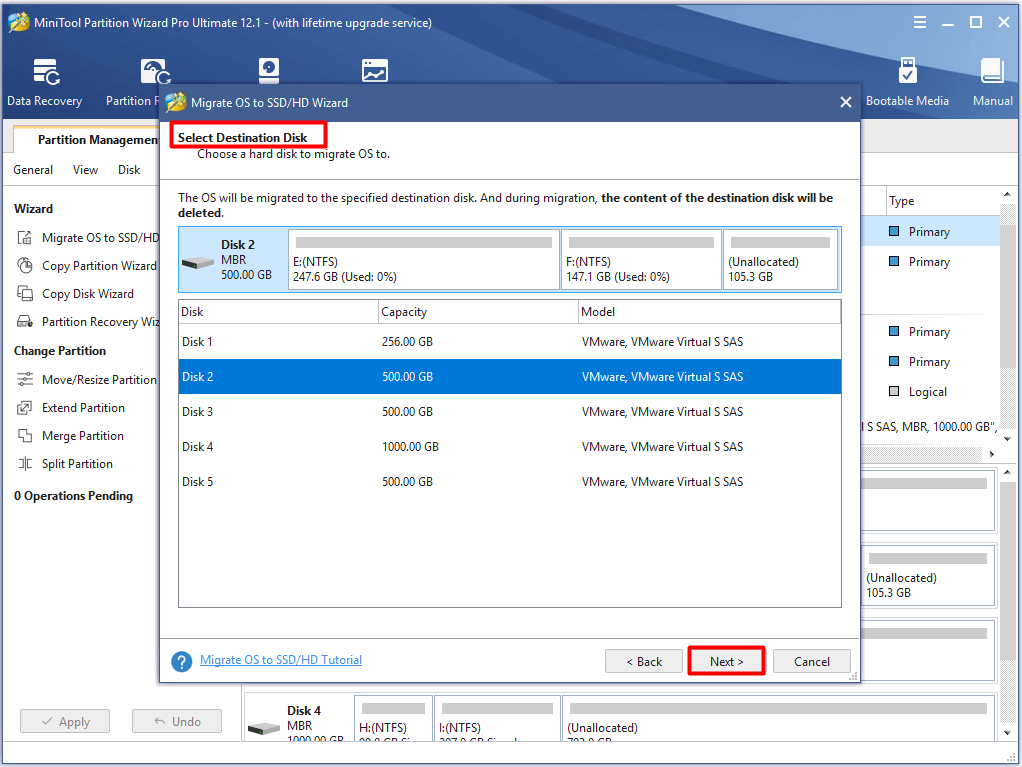Click the Move/Resize Partition icon
This screenshot has height=767, width=1022.
25,379
